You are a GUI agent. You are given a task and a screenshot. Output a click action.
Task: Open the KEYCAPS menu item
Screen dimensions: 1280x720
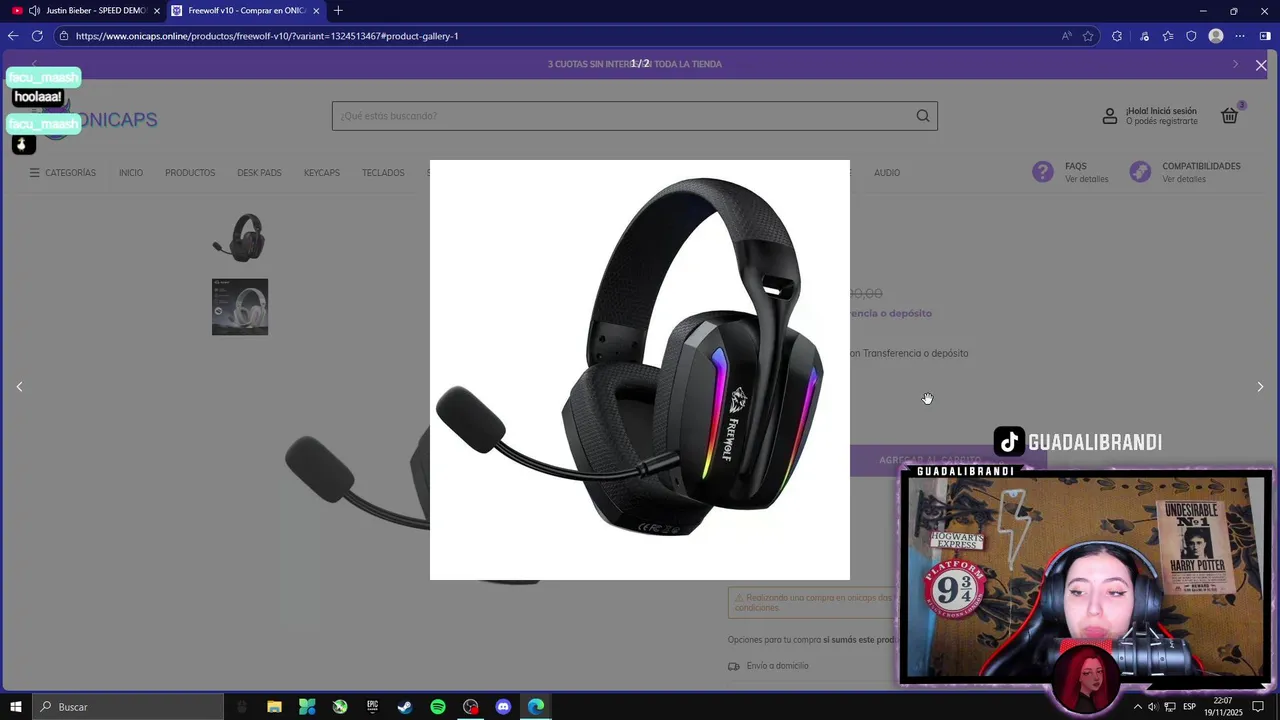click(322, 173)
